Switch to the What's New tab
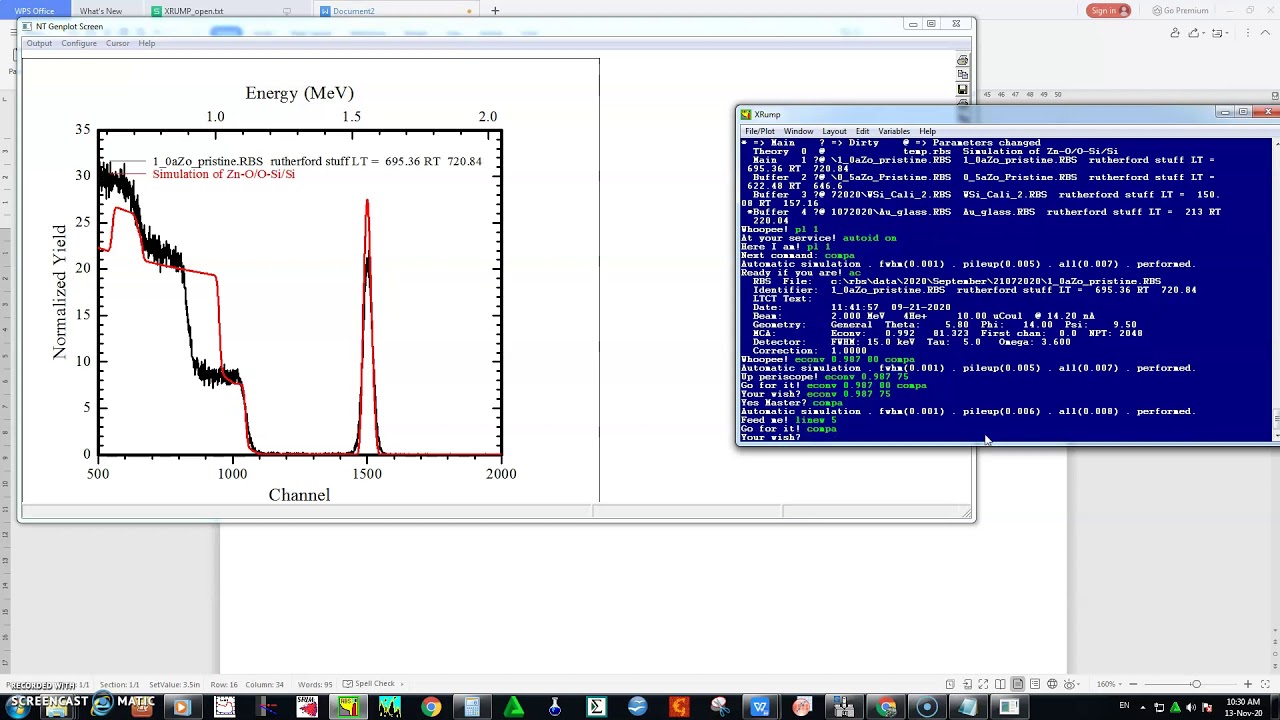1280x720 pixels. [100, 11]
